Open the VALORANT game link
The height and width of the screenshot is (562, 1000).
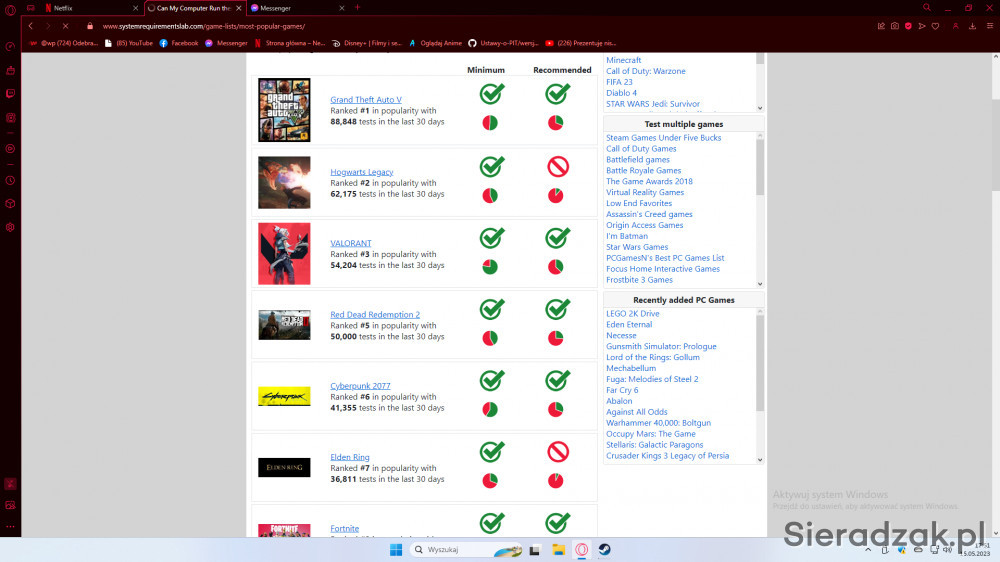click(x=351, y=244)
